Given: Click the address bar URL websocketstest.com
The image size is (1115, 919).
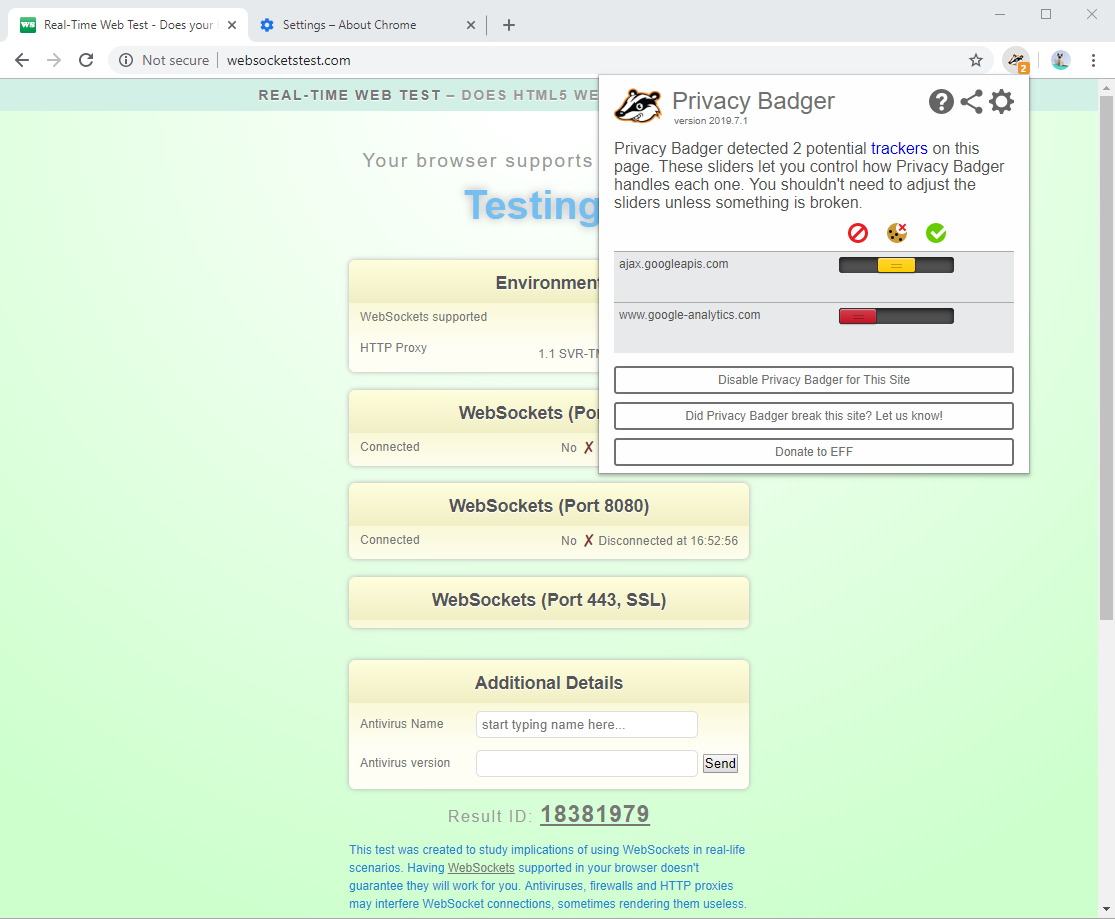Looking at the screenshot, I should 289,60.
